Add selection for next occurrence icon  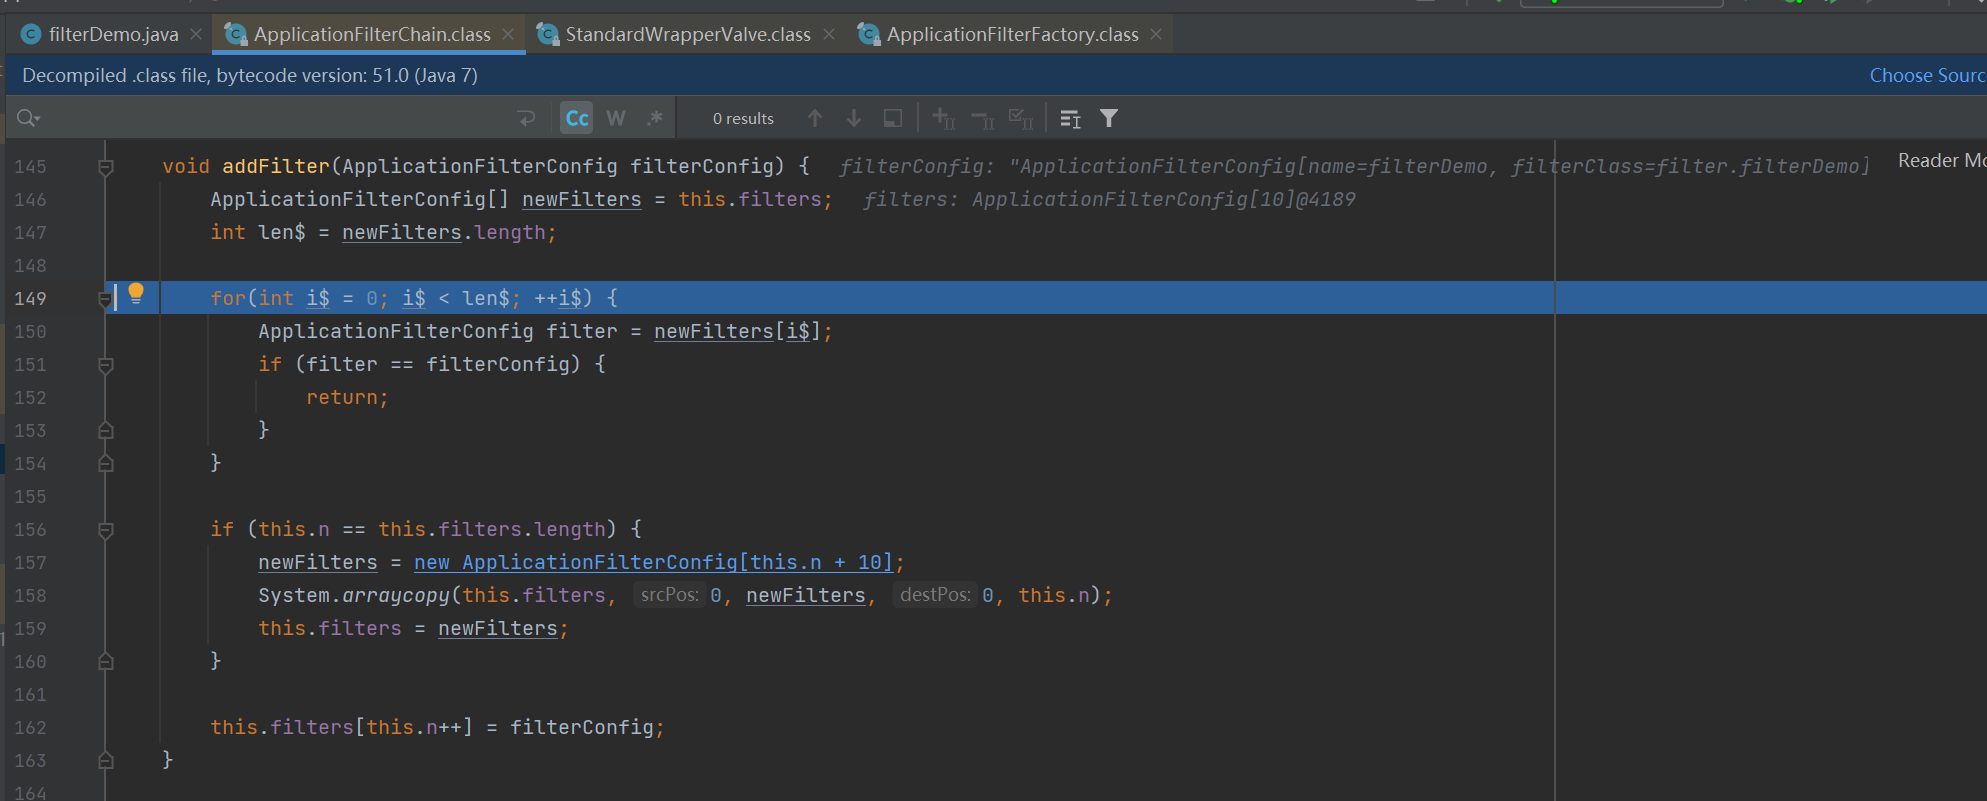(943, 118)
